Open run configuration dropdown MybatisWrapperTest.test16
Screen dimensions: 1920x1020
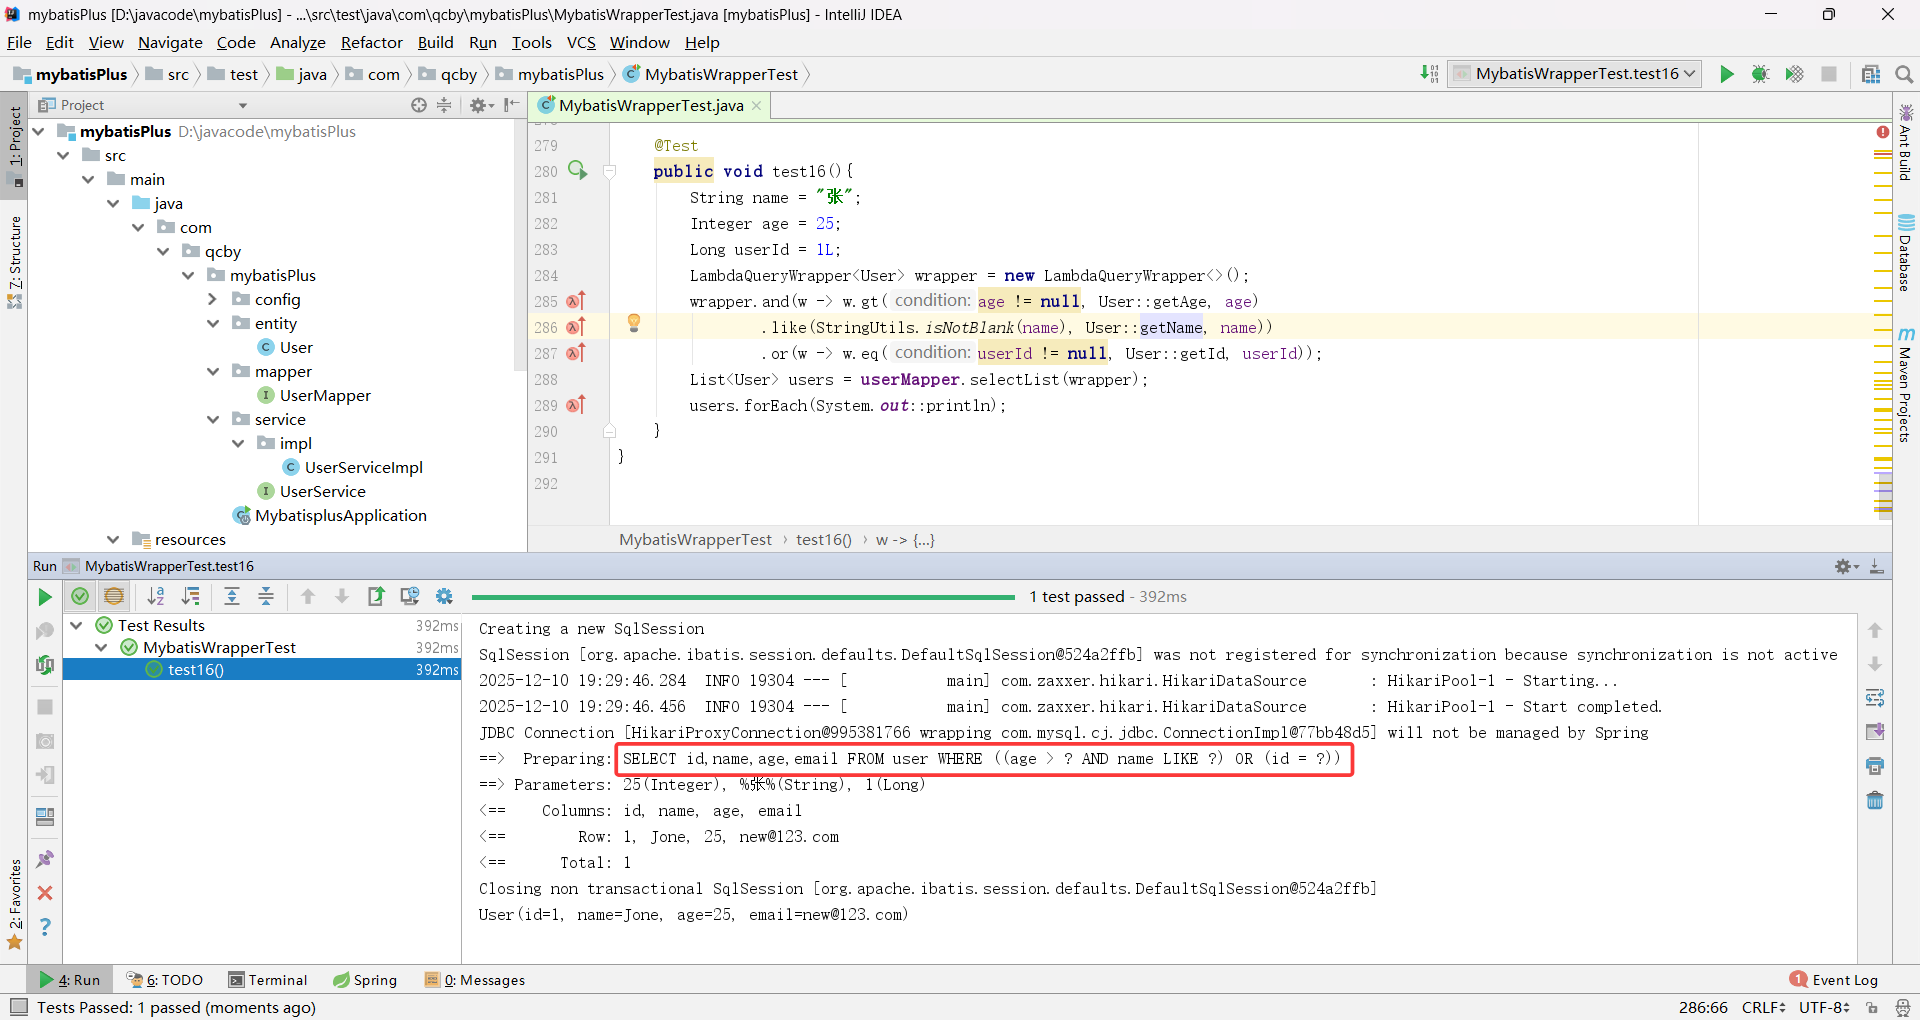click(x=1575, y=74)
